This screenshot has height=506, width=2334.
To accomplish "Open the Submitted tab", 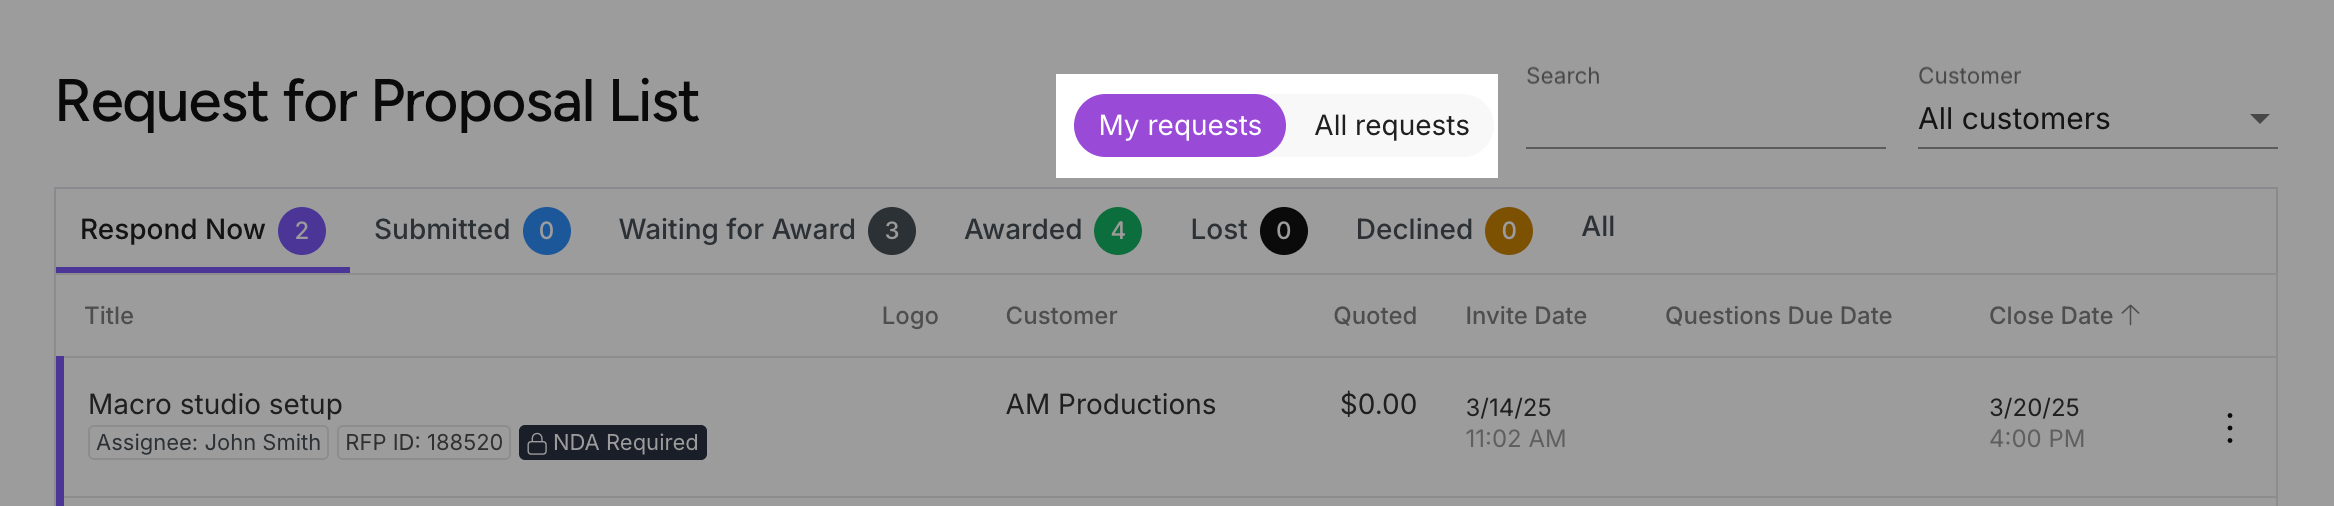I will tap(472, 230).
